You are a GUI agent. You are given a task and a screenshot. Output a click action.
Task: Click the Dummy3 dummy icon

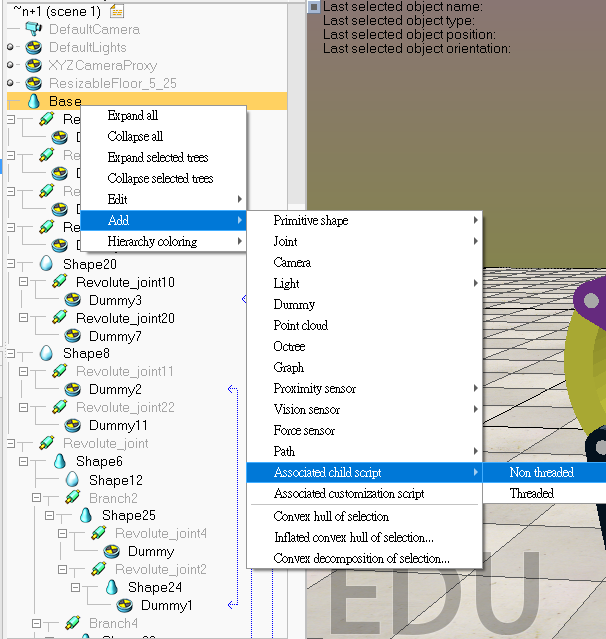(73, 301)
